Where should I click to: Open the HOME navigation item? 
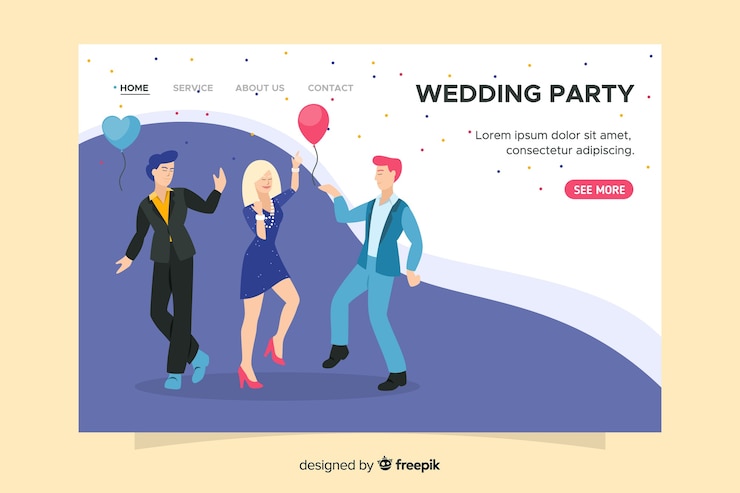[x=134, y=88]
